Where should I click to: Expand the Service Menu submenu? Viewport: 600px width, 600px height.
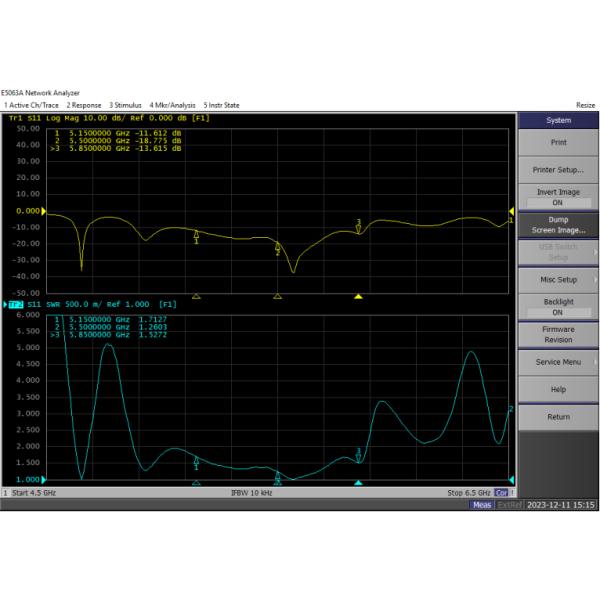[x=557, y=362]
